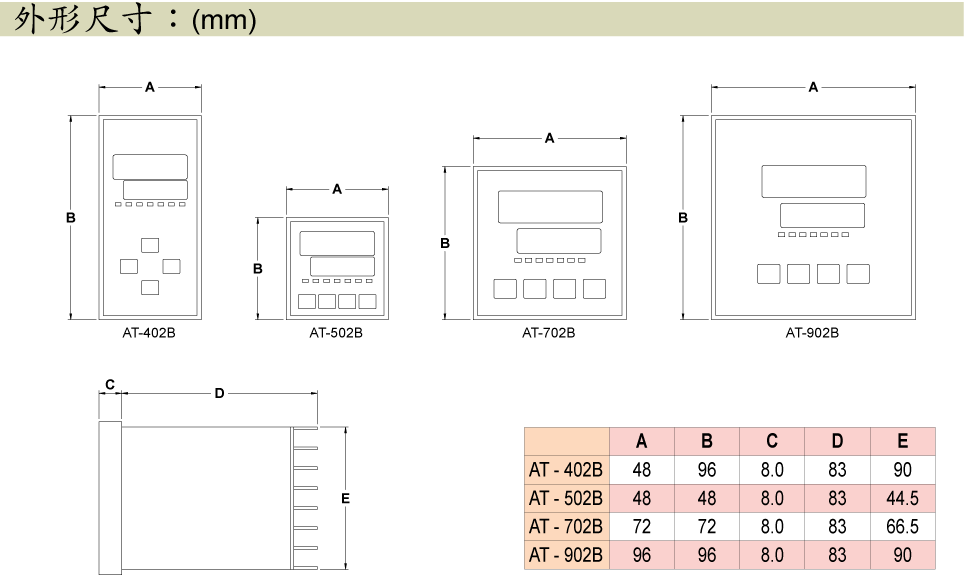
Task: Click the B dimension label beside AT-902B
Action: pyautogui.click(x=683, y=218)
